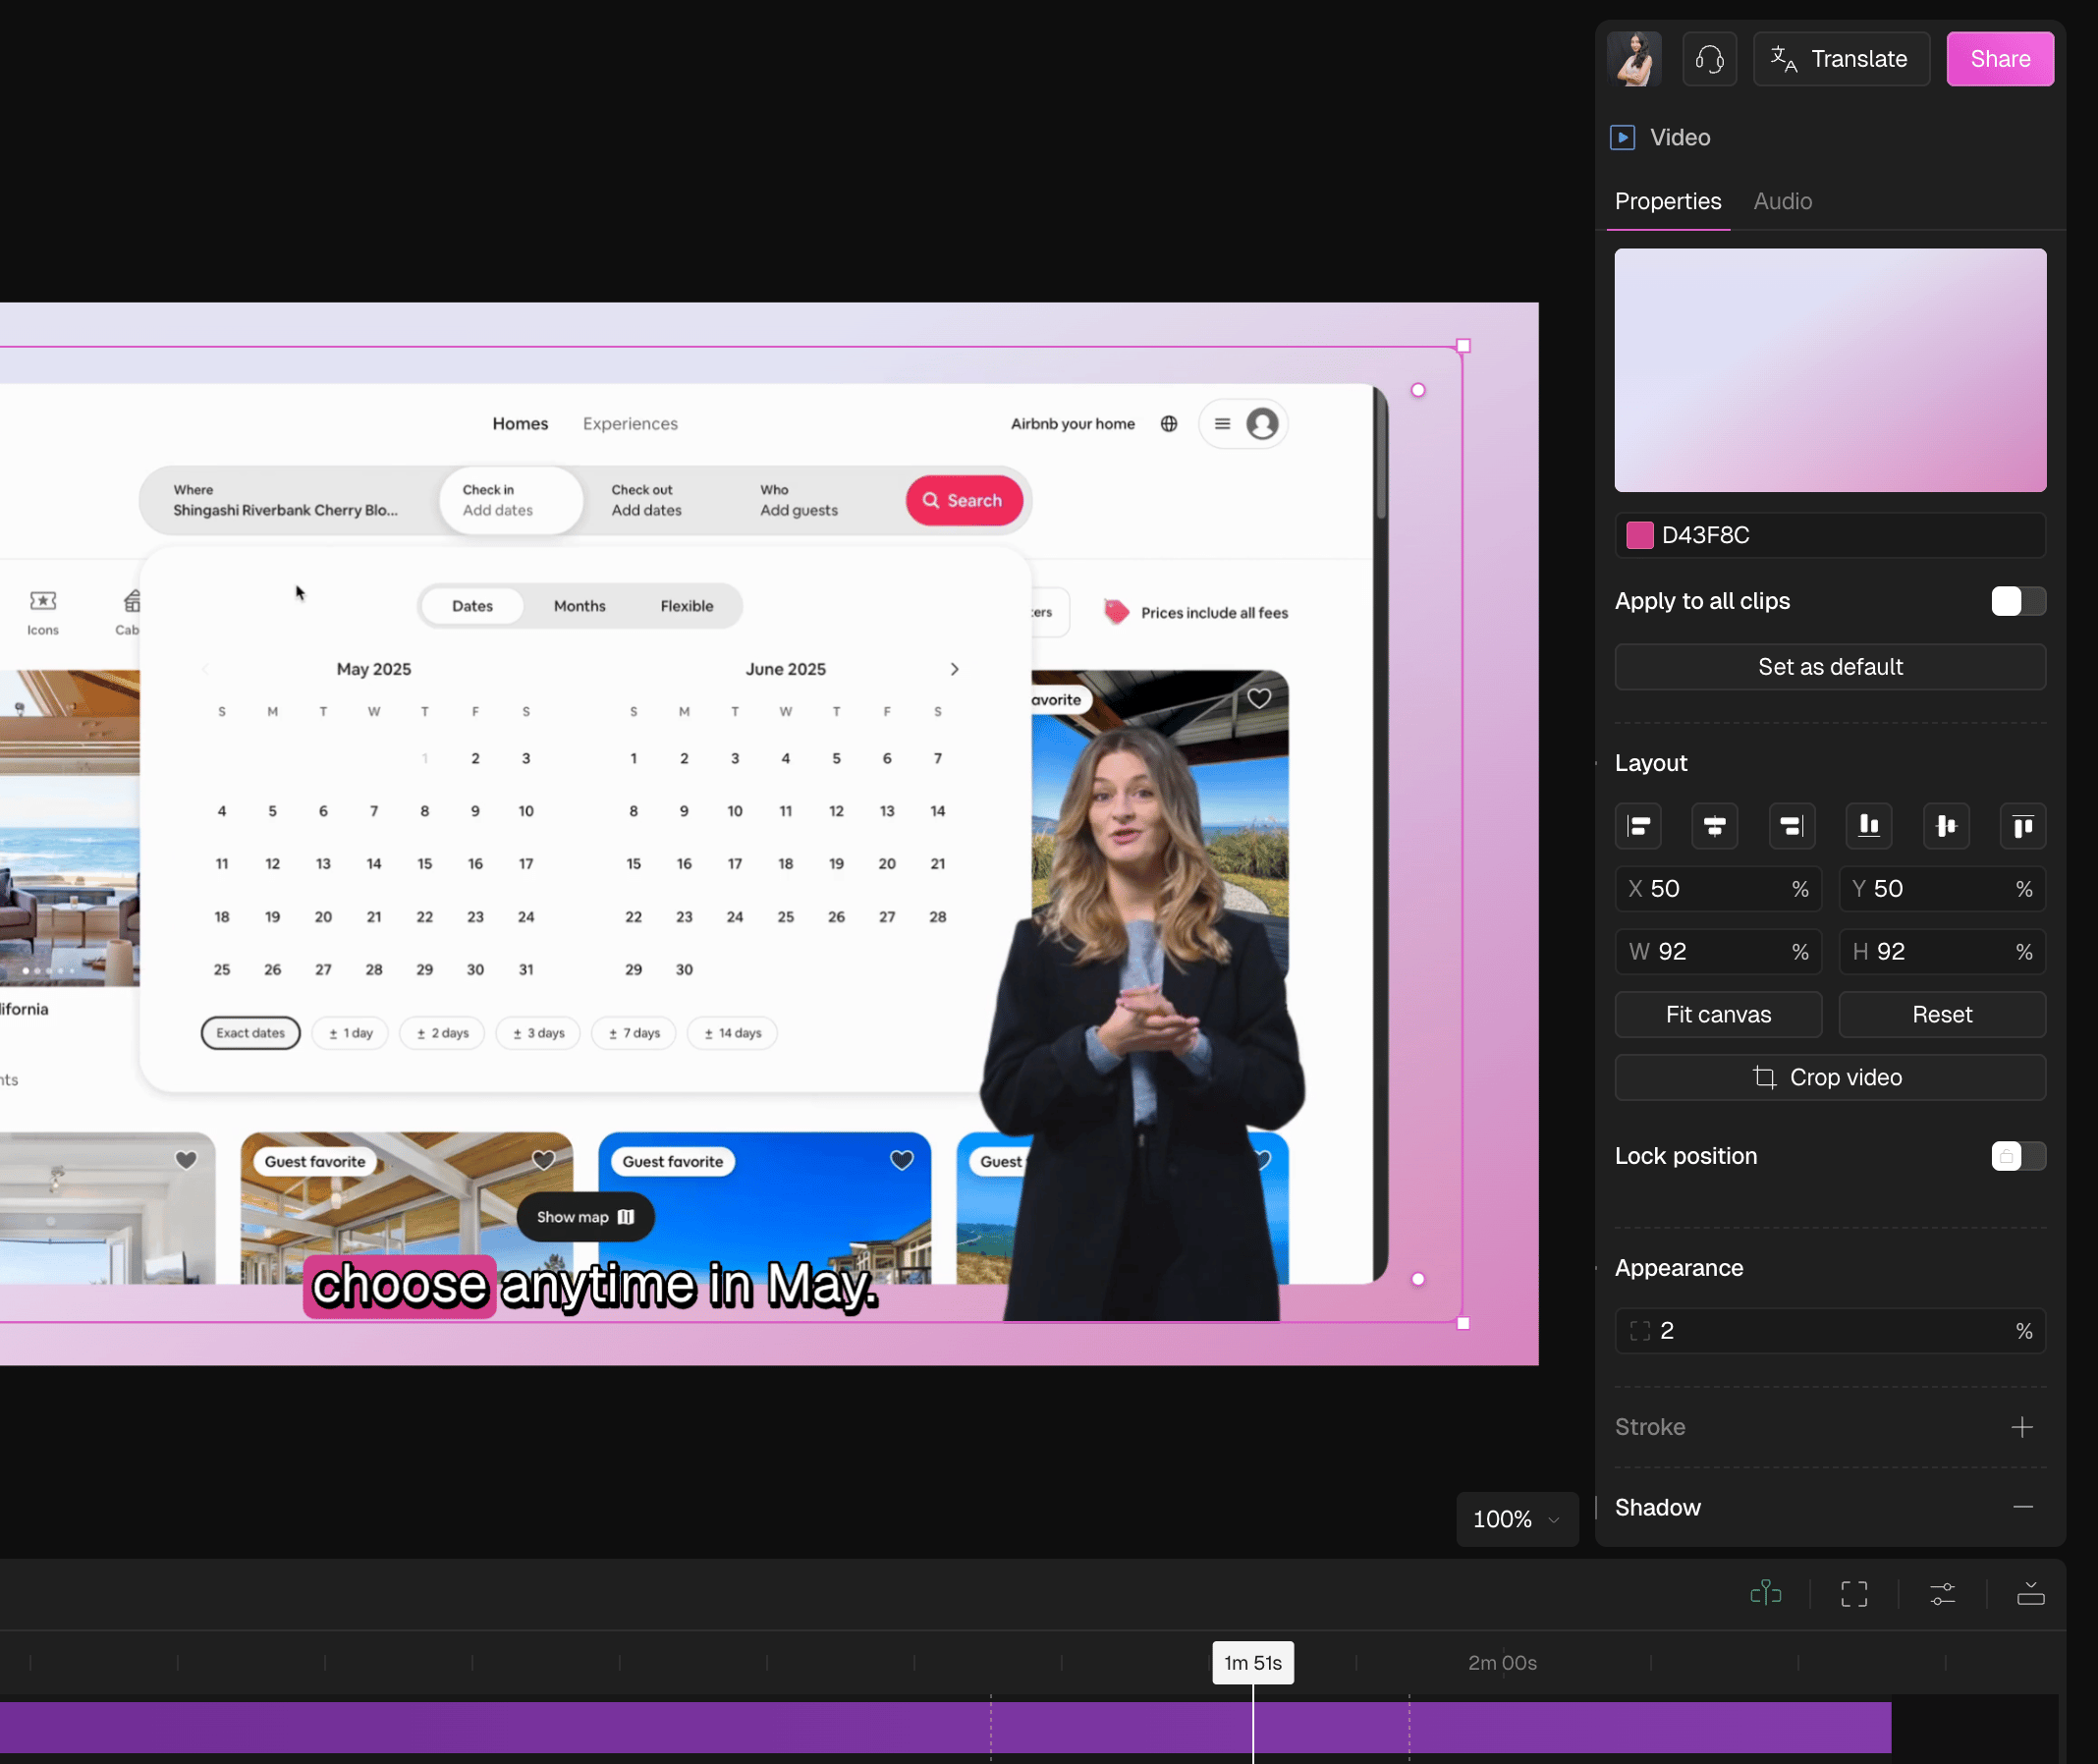
Task: Click the fullscreen frame icon above timeline
Action: [x=1854, y=1593]
